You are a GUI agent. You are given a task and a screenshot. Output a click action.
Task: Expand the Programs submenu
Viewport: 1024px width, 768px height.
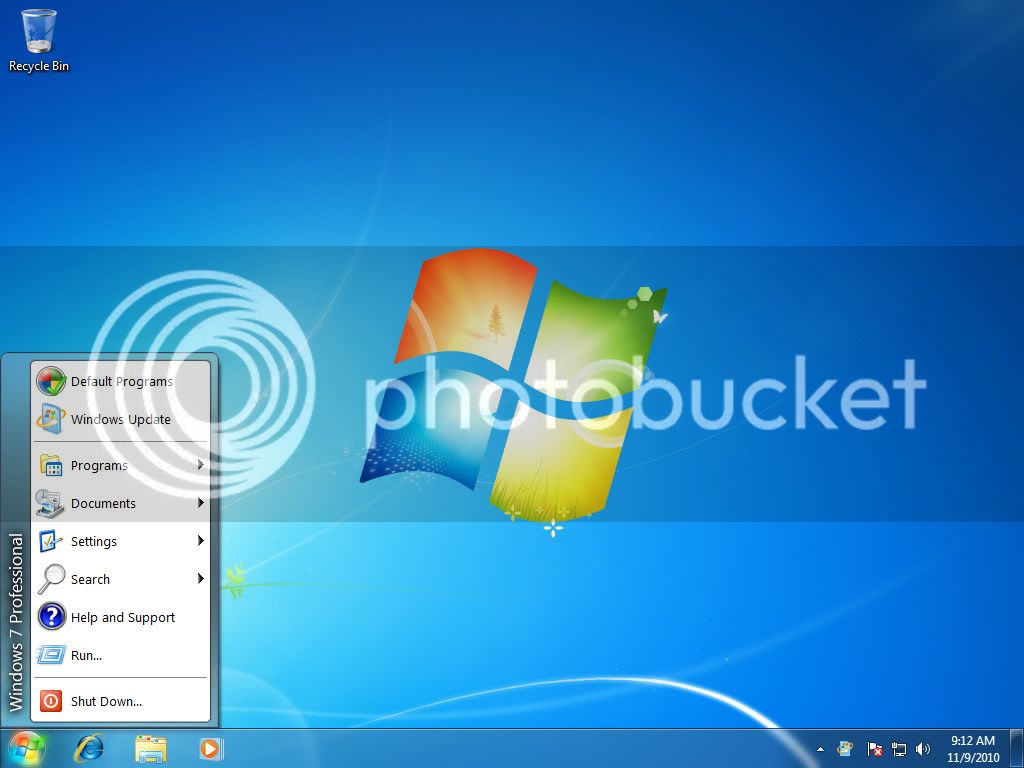(99, 466)
